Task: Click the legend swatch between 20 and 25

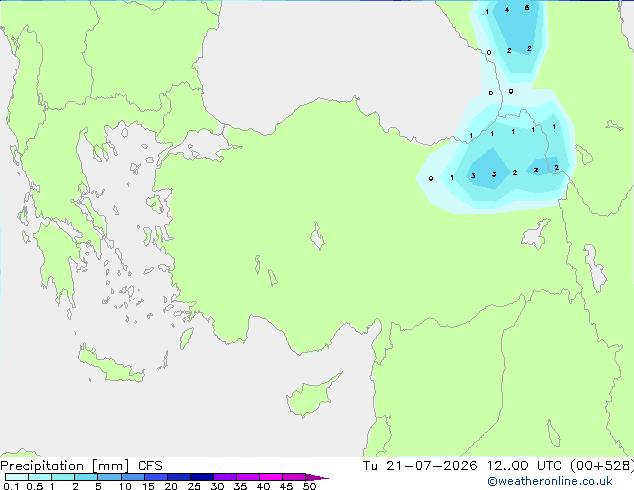Action: [179, 477]
